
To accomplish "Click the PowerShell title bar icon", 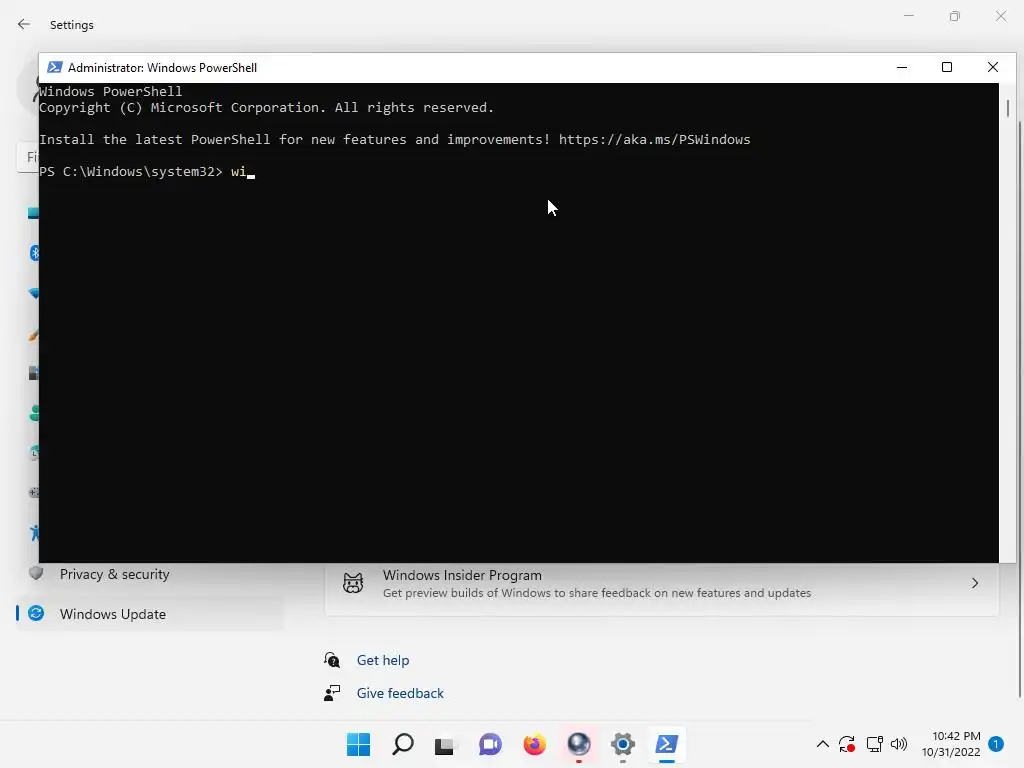I will 55,67.
